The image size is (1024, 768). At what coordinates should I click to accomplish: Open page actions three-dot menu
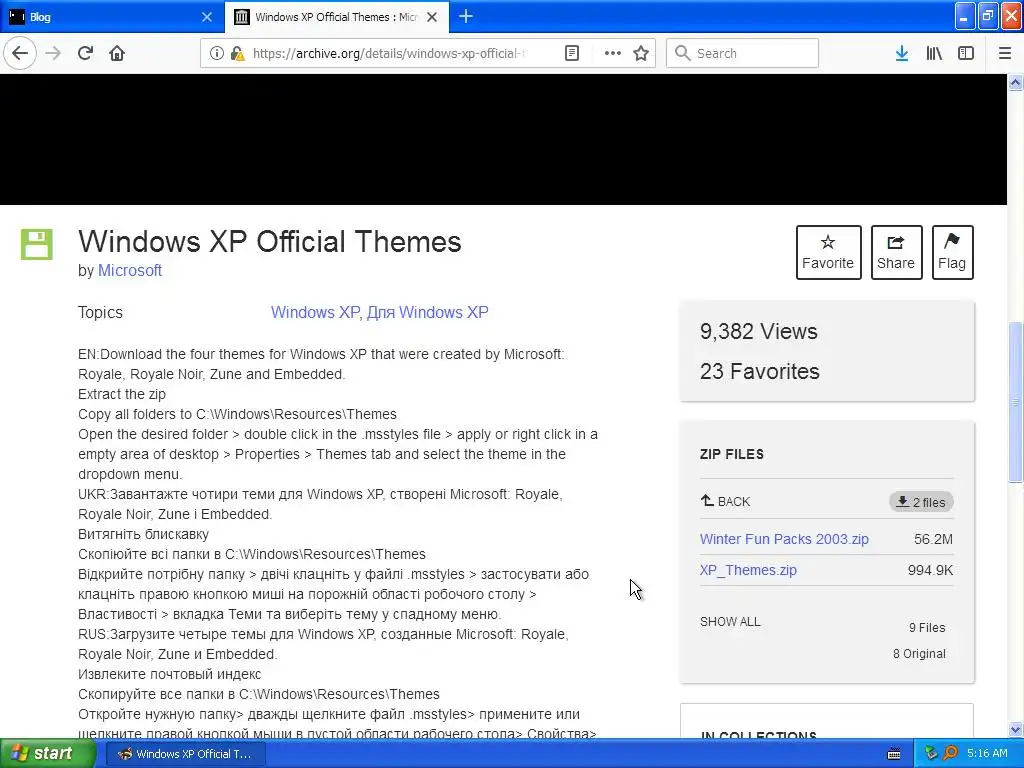[x=613, y=53]
